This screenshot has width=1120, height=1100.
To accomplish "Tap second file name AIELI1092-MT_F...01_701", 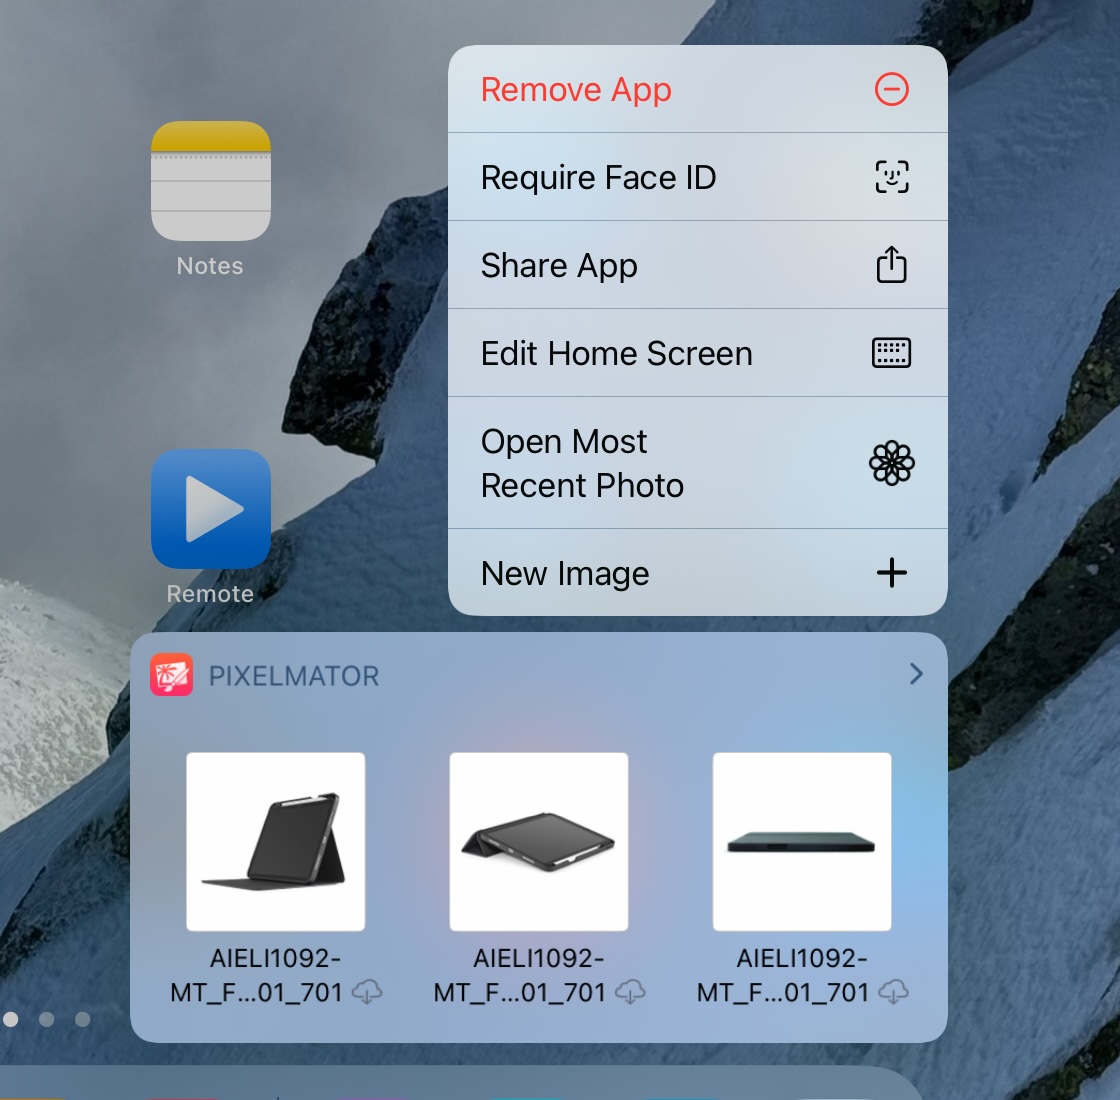I will (x=520, y=975).
